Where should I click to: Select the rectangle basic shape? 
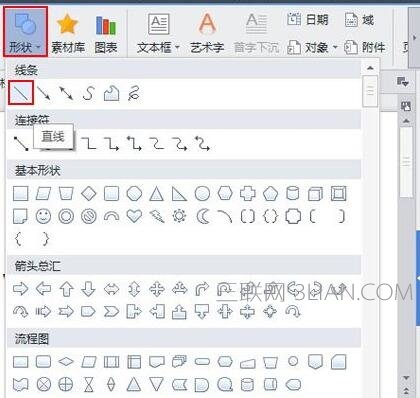click(x=21, y=194)
